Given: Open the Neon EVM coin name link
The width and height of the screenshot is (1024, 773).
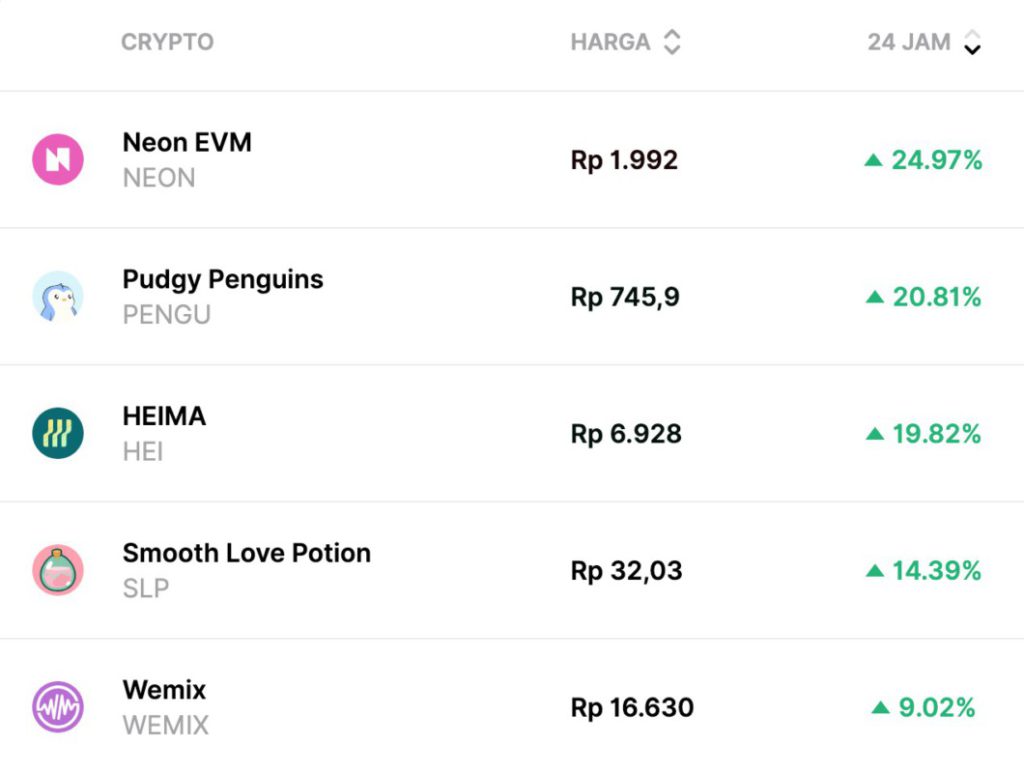Looking at the screenshot, I should 187,142.
